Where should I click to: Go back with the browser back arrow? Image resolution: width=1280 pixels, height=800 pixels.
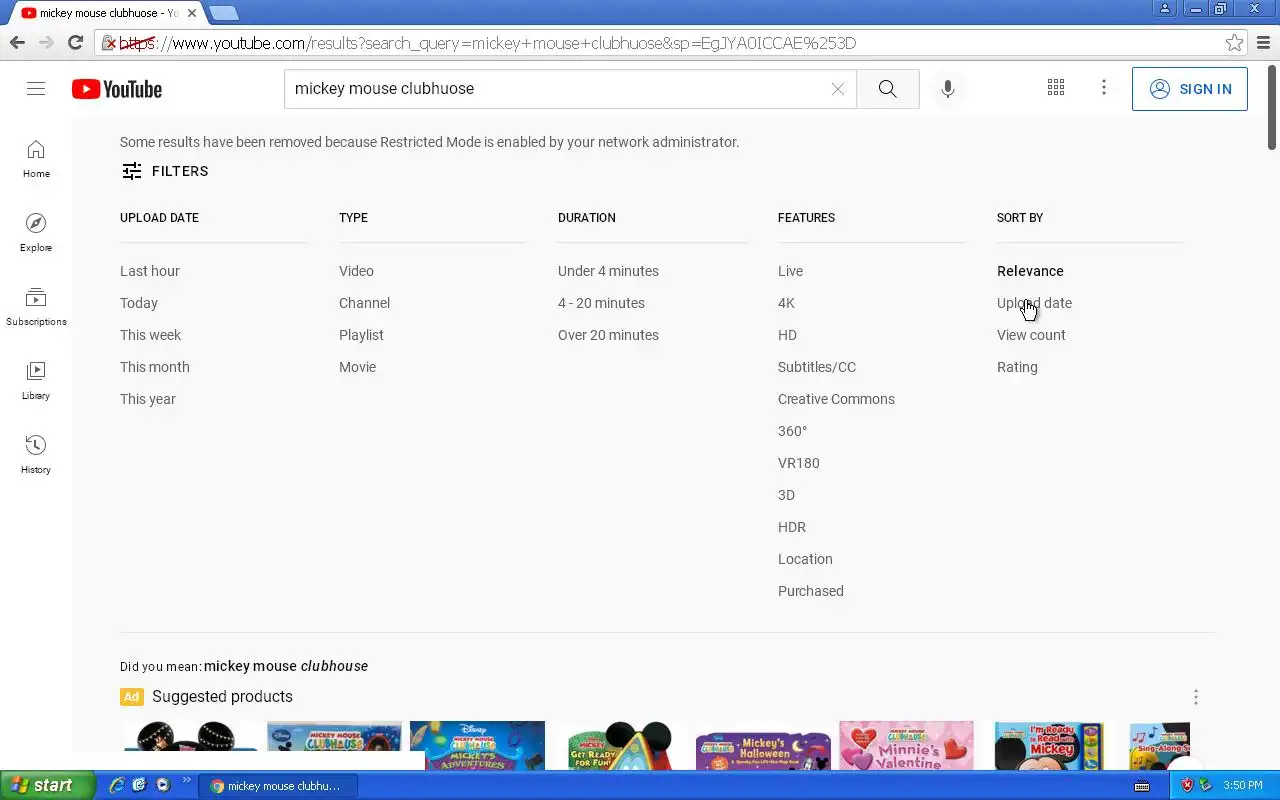click(x=17, y=42)
